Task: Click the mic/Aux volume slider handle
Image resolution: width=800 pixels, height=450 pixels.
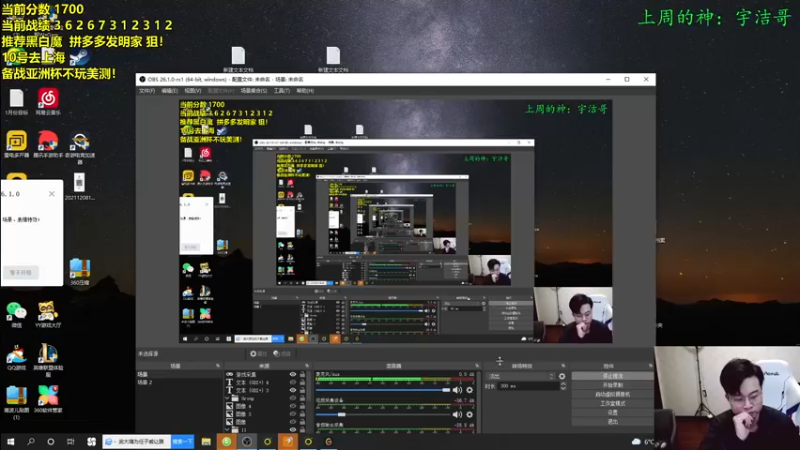Action: point(446,390)
